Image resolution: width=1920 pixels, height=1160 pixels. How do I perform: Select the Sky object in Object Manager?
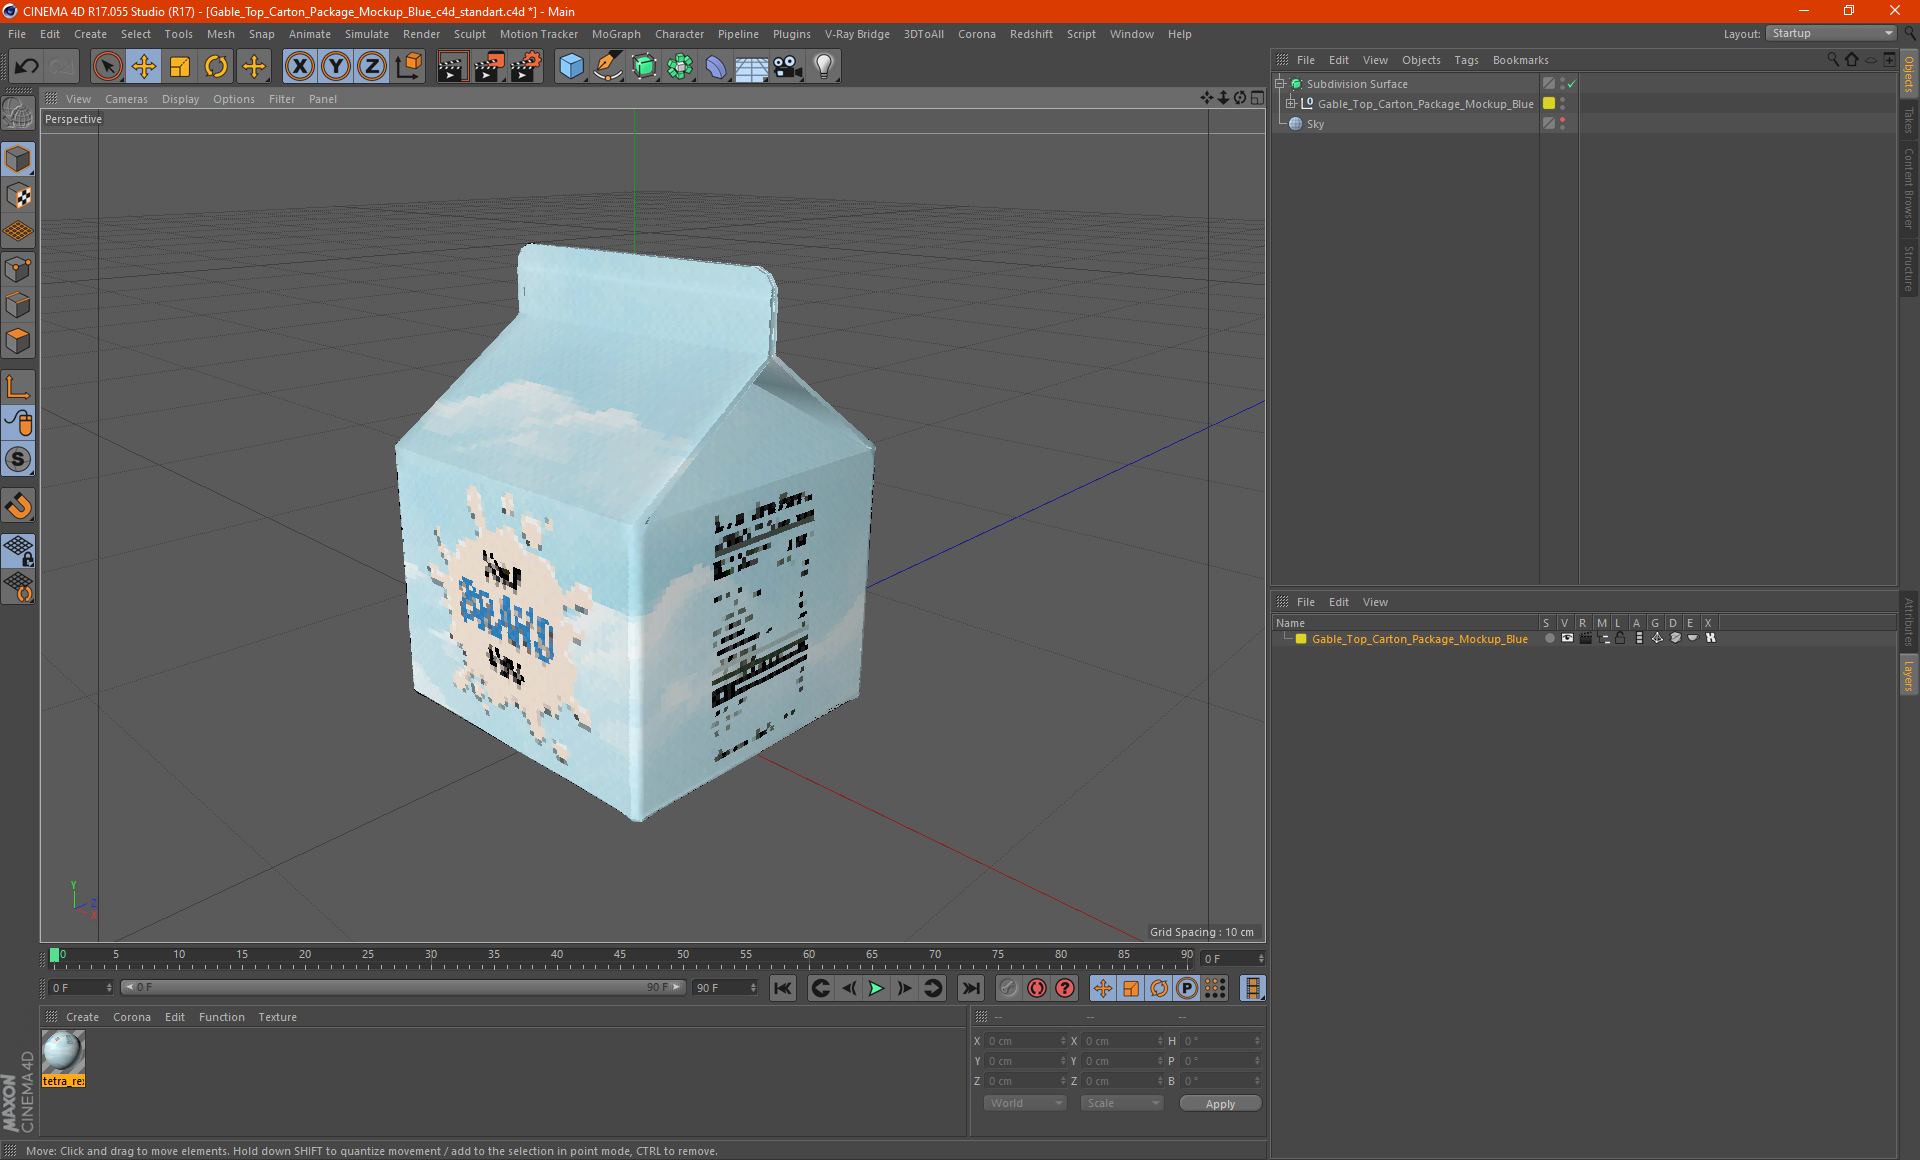pos(1315,124)
